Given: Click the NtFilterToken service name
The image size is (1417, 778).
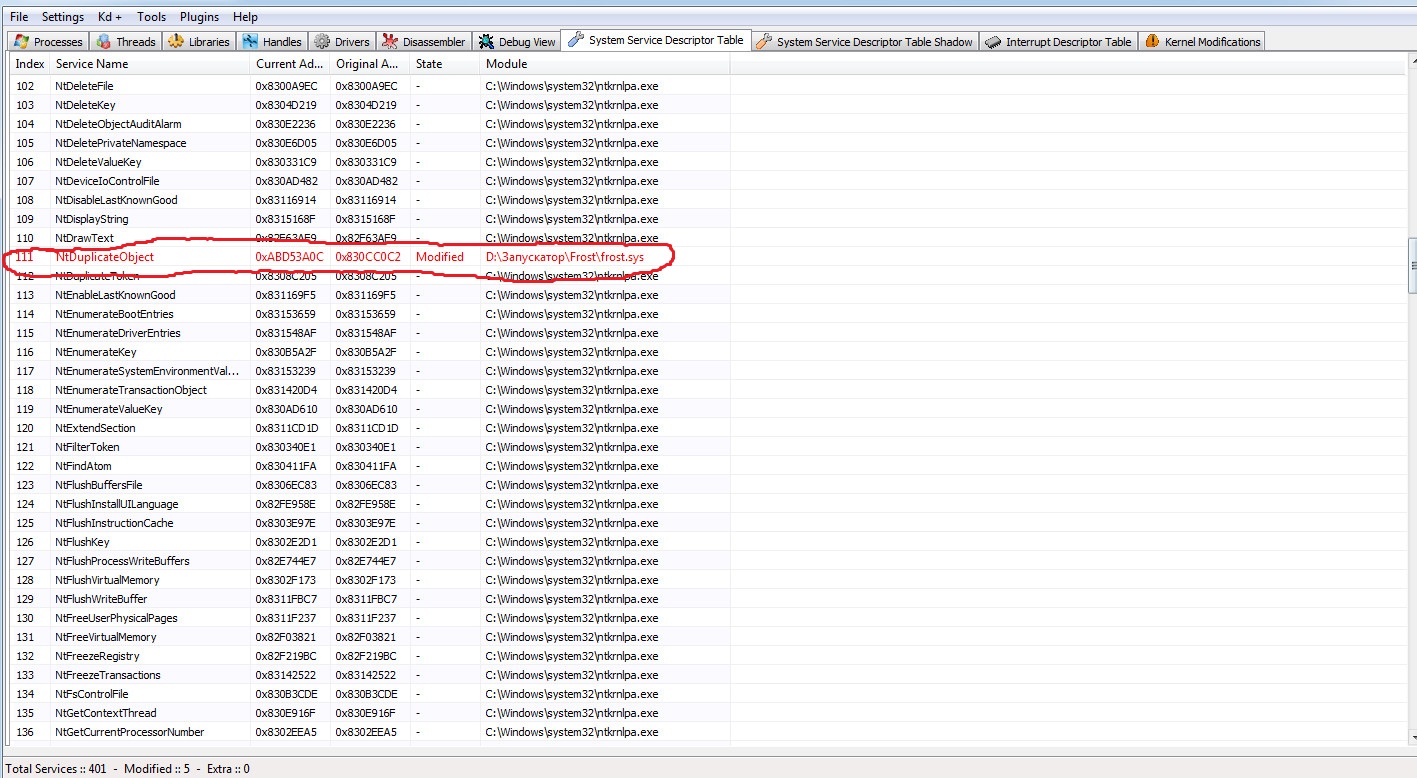Looking at the screenshot, I should click(x=87, y=447).
